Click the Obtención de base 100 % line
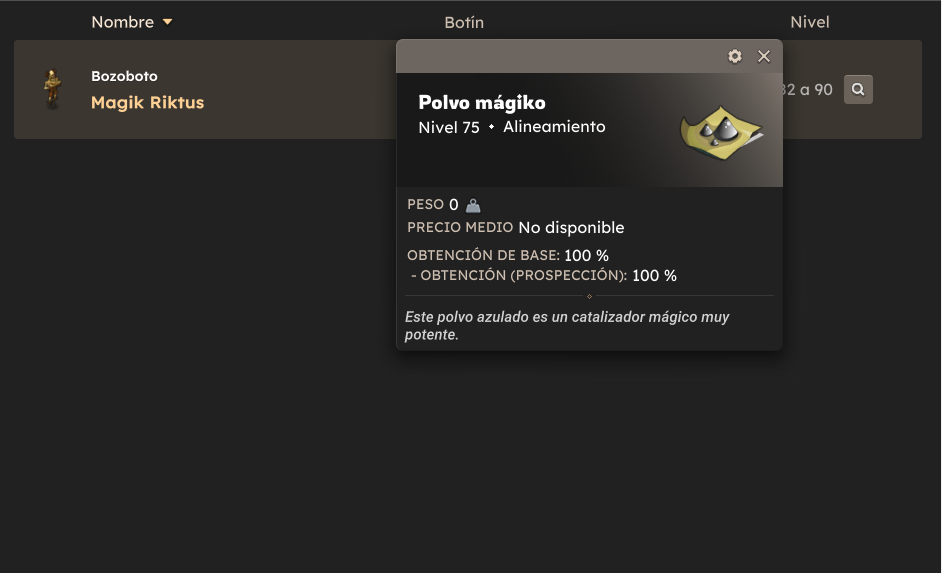The width and height of the screenshot is (942, 574). click(508, 255)
